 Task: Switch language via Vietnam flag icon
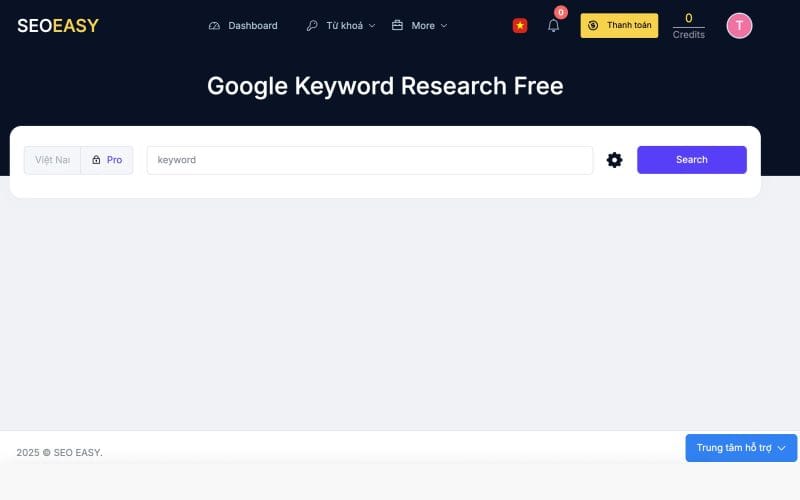tap(520, 26)
